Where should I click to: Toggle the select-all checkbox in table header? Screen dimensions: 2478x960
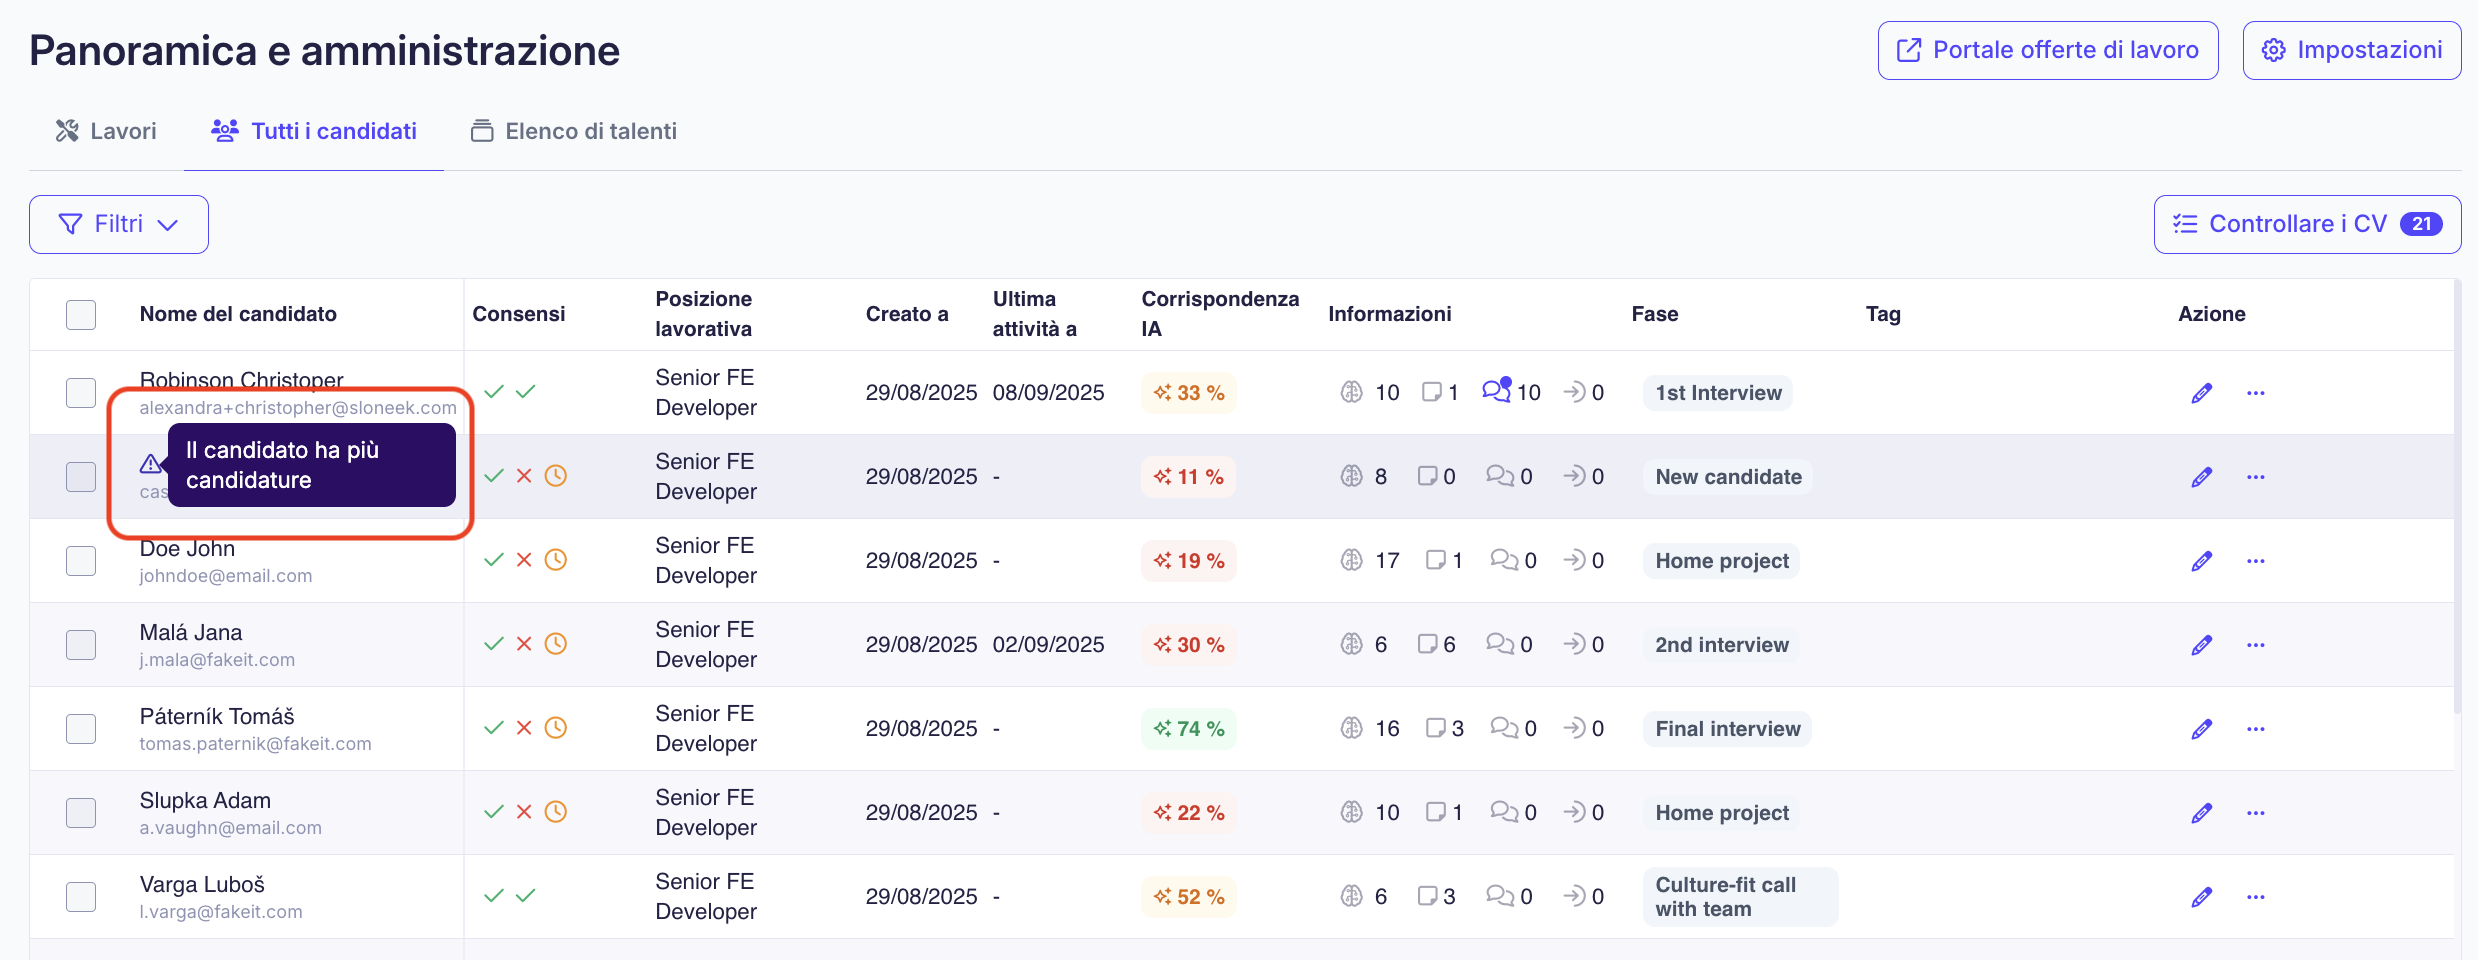81,314
